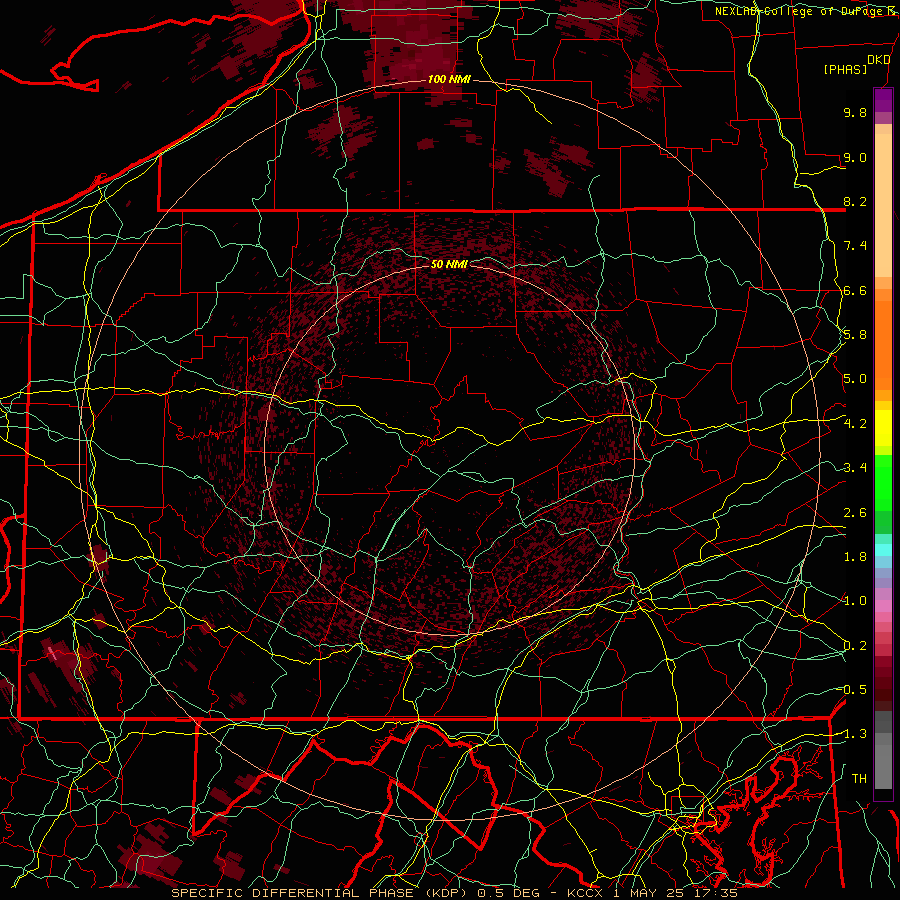
Task: Click the 100 NMI range ring label
Action: point(449,79)
